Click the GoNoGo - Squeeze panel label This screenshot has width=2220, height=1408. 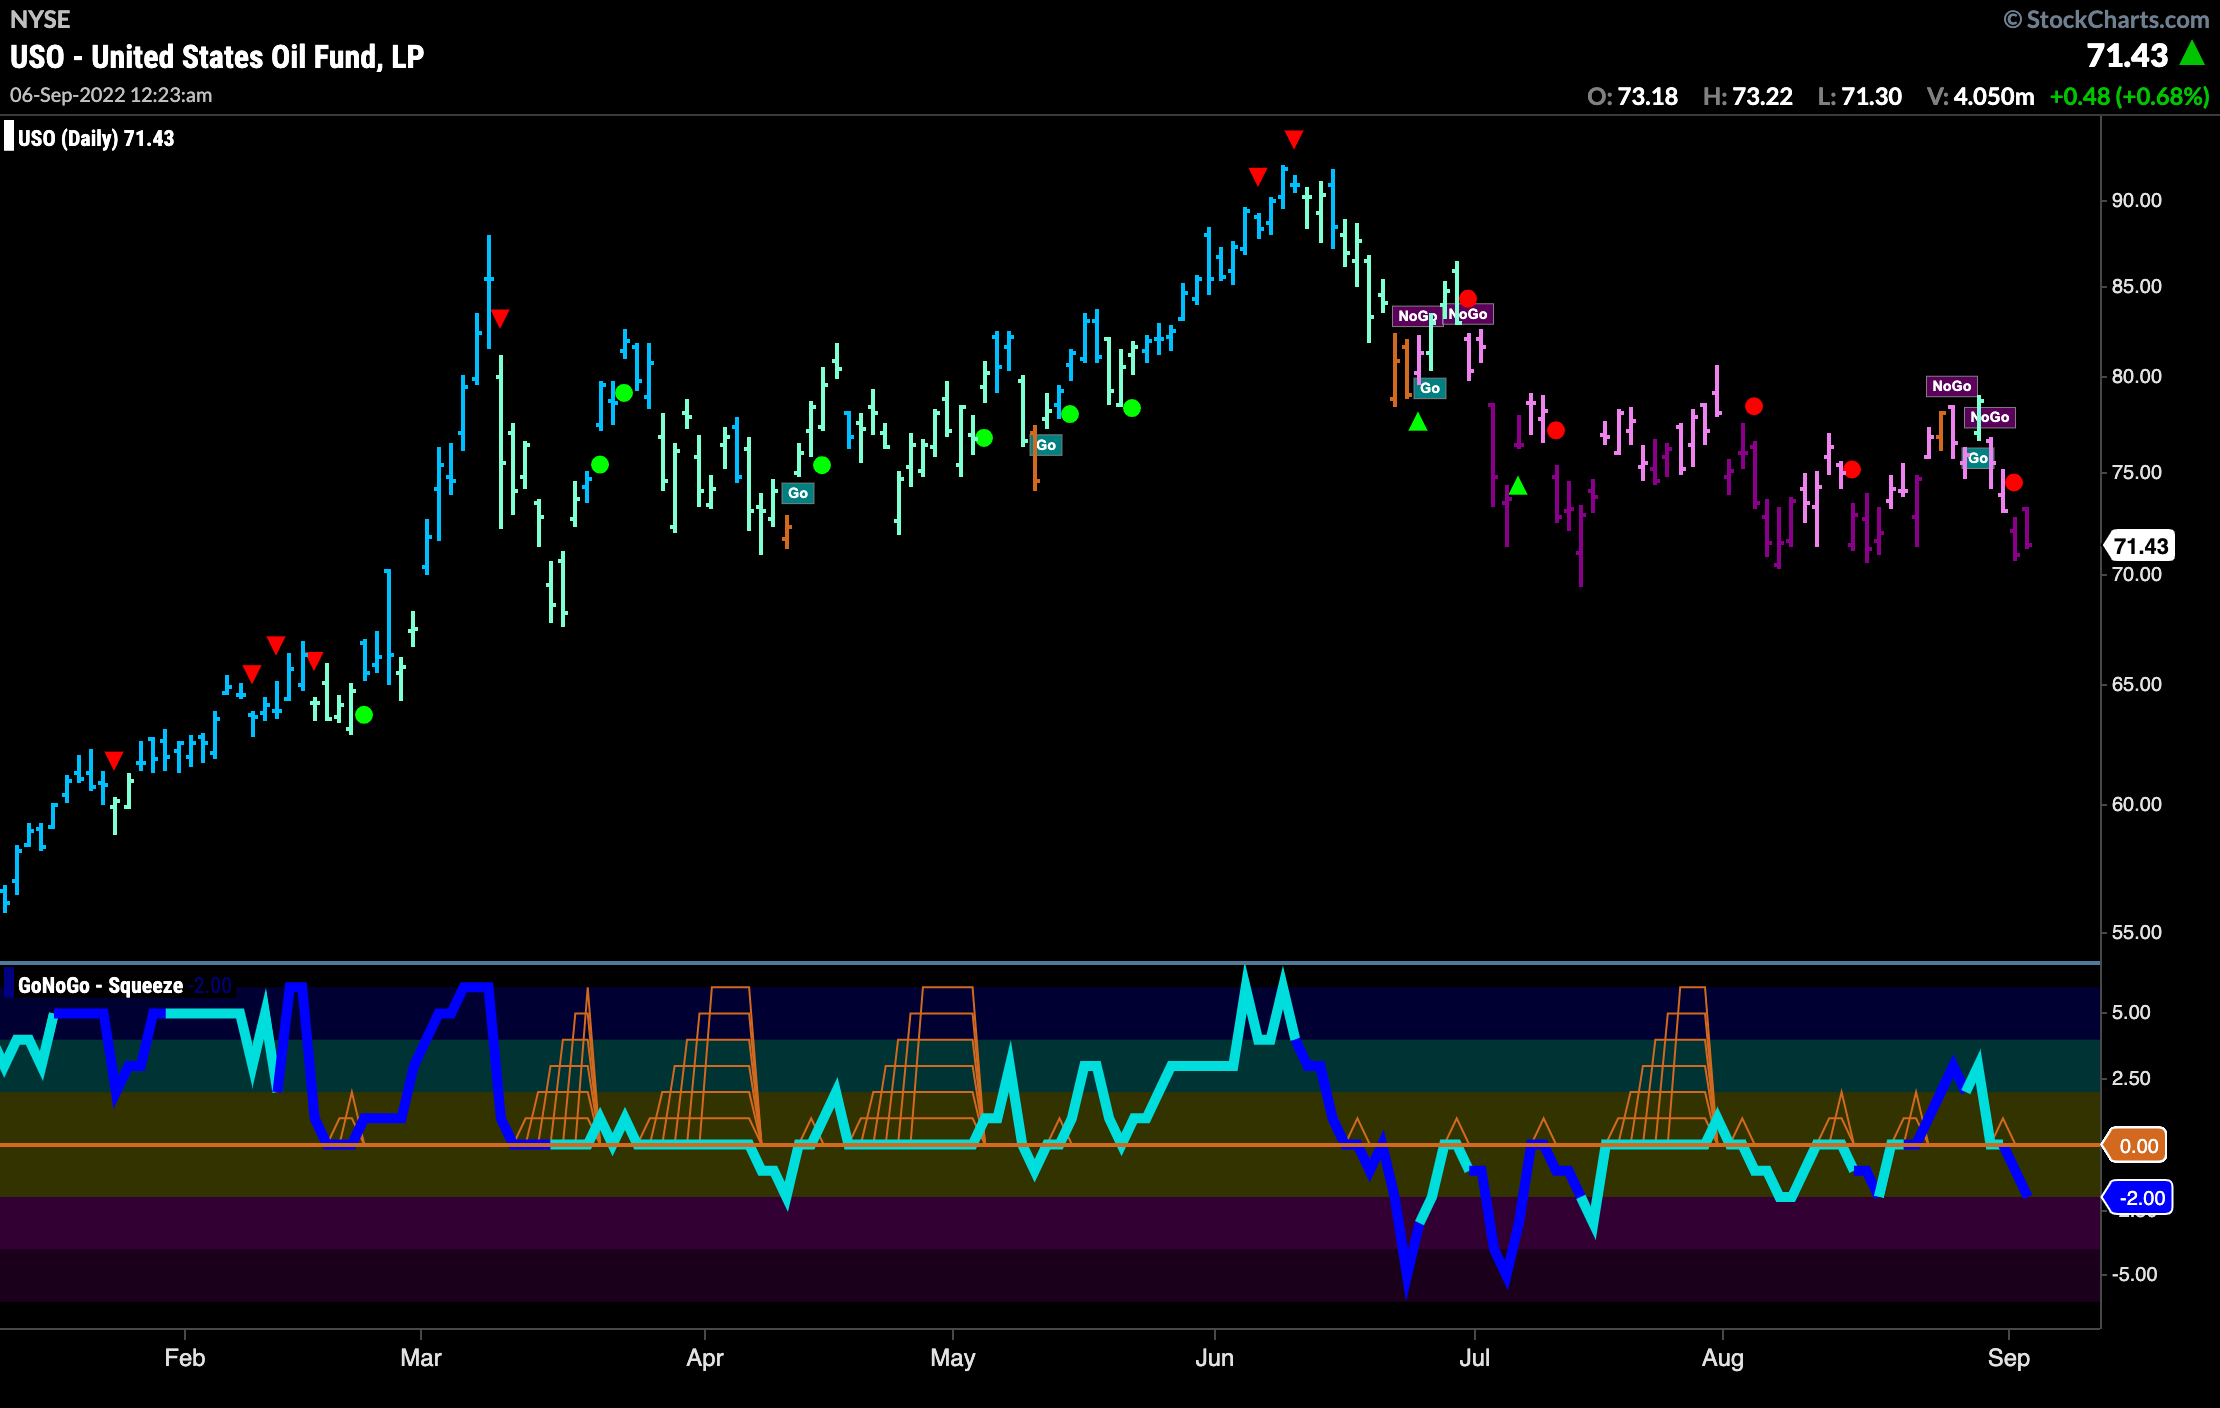[x=100, y=985]
